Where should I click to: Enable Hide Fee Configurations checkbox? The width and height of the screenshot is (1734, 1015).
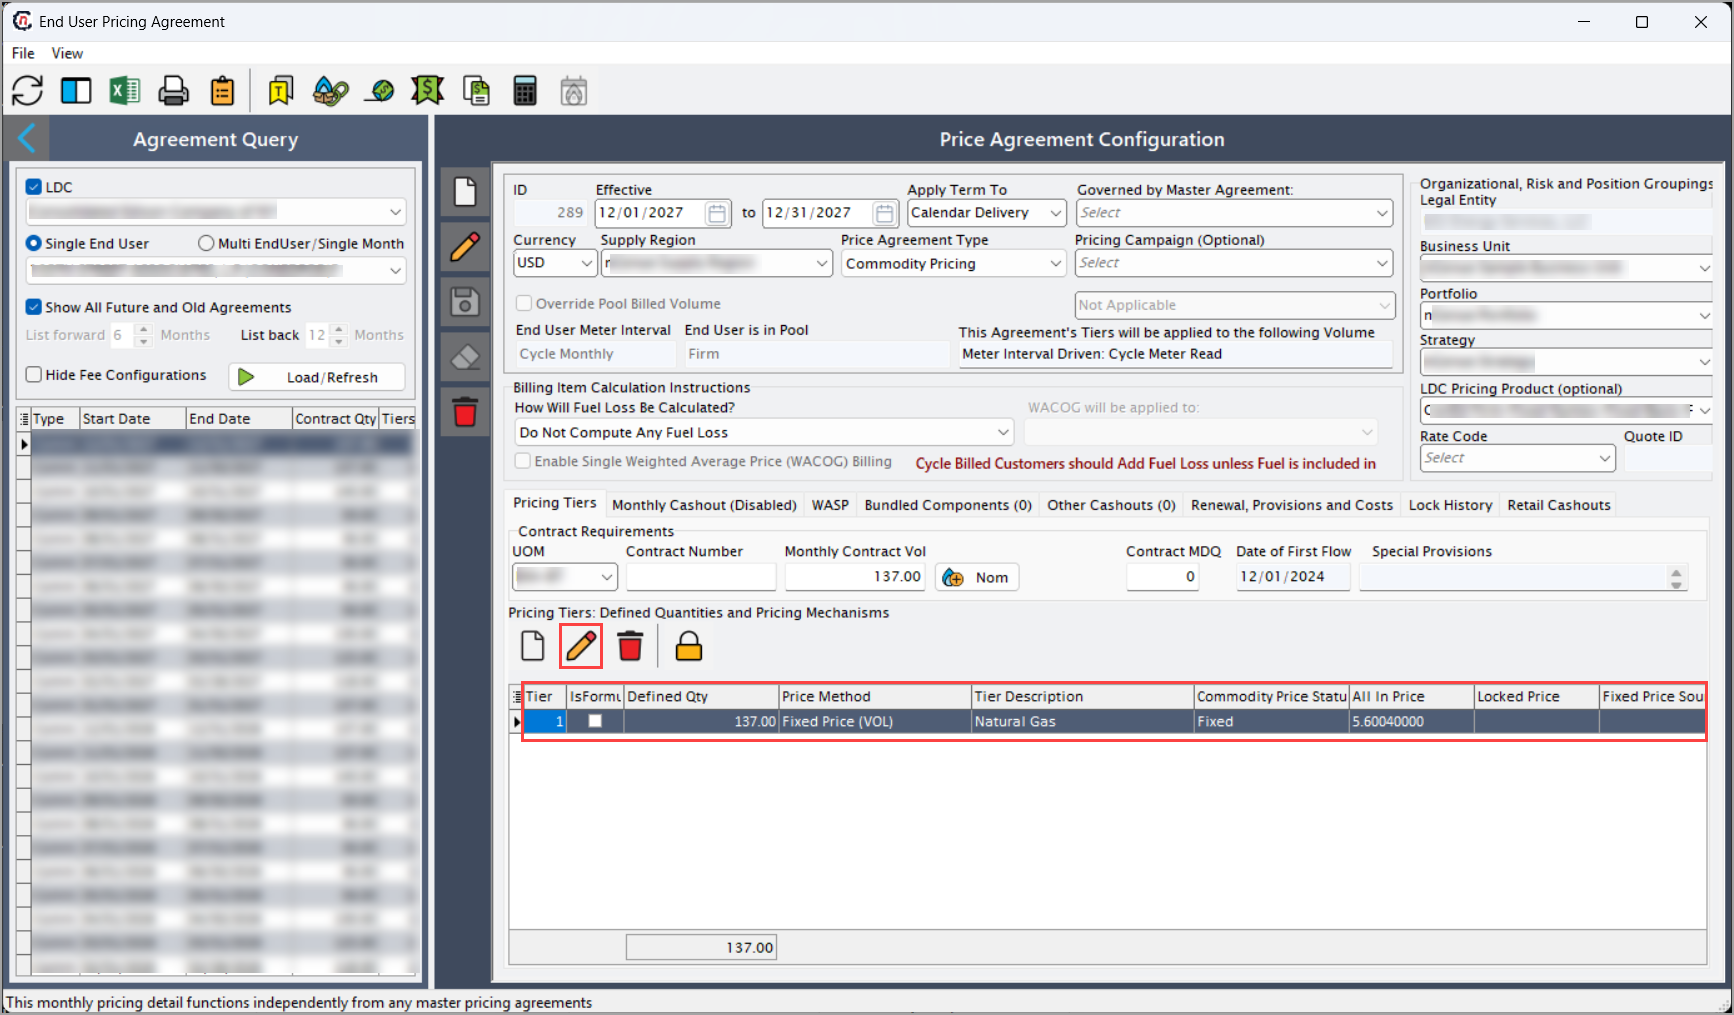(34, 374)
